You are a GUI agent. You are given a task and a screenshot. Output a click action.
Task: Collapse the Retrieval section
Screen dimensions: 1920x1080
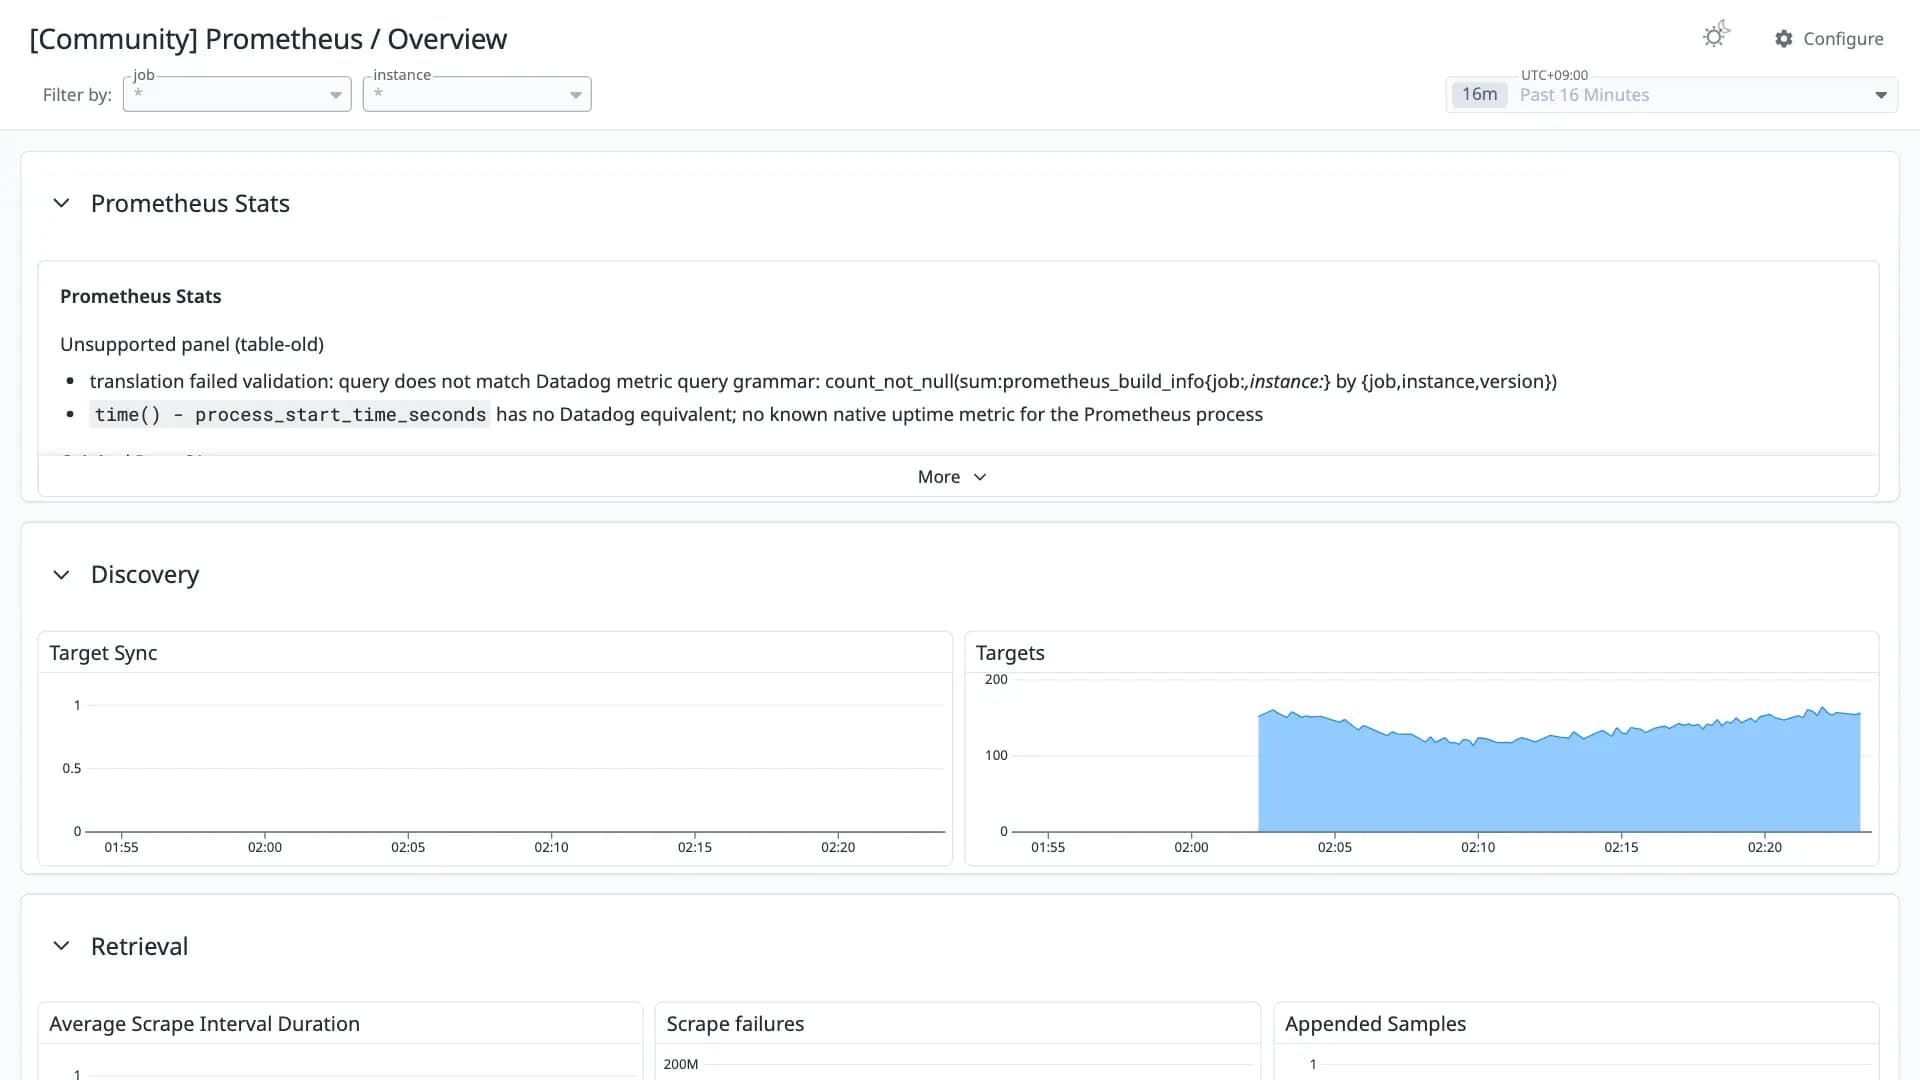click(61, 946)
